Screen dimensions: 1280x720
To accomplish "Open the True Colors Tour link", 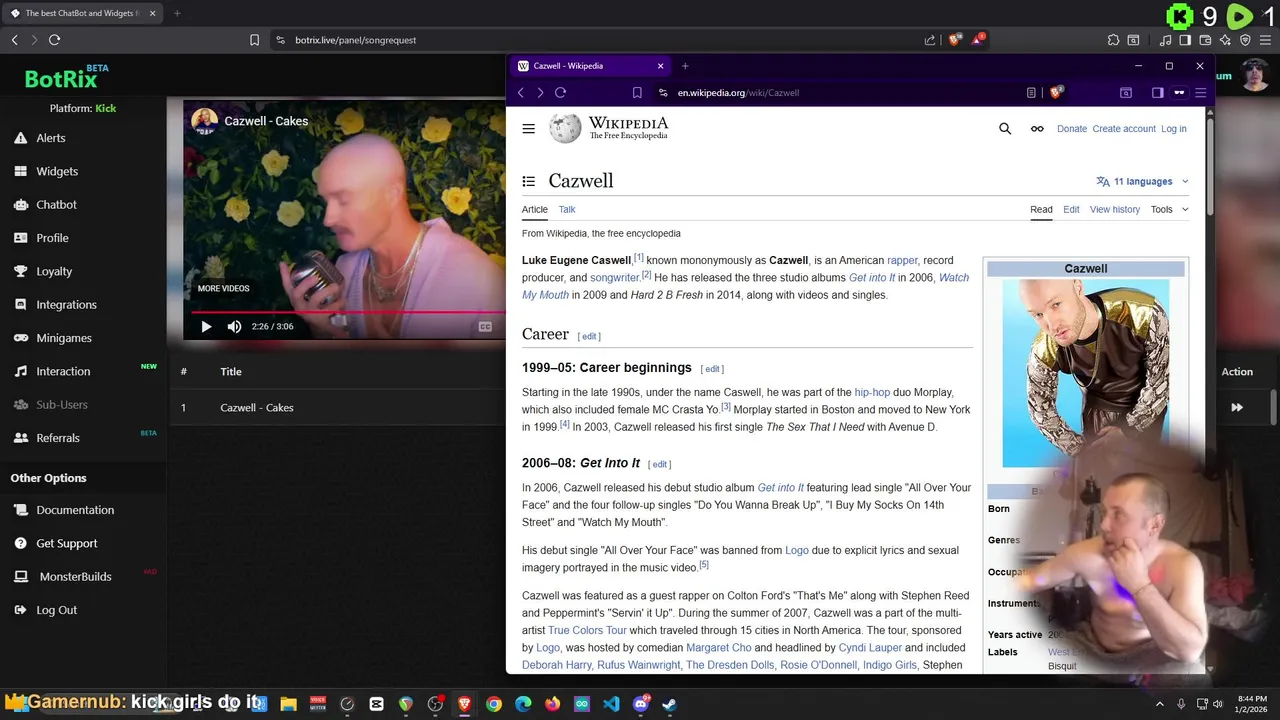I will (587, 631).
